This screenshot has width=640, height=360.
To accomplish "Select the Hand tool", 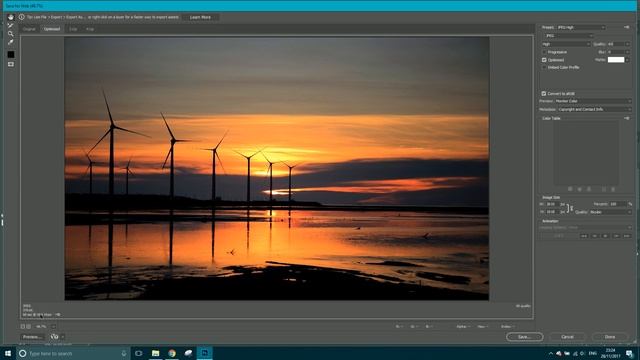I will point(11,17).
